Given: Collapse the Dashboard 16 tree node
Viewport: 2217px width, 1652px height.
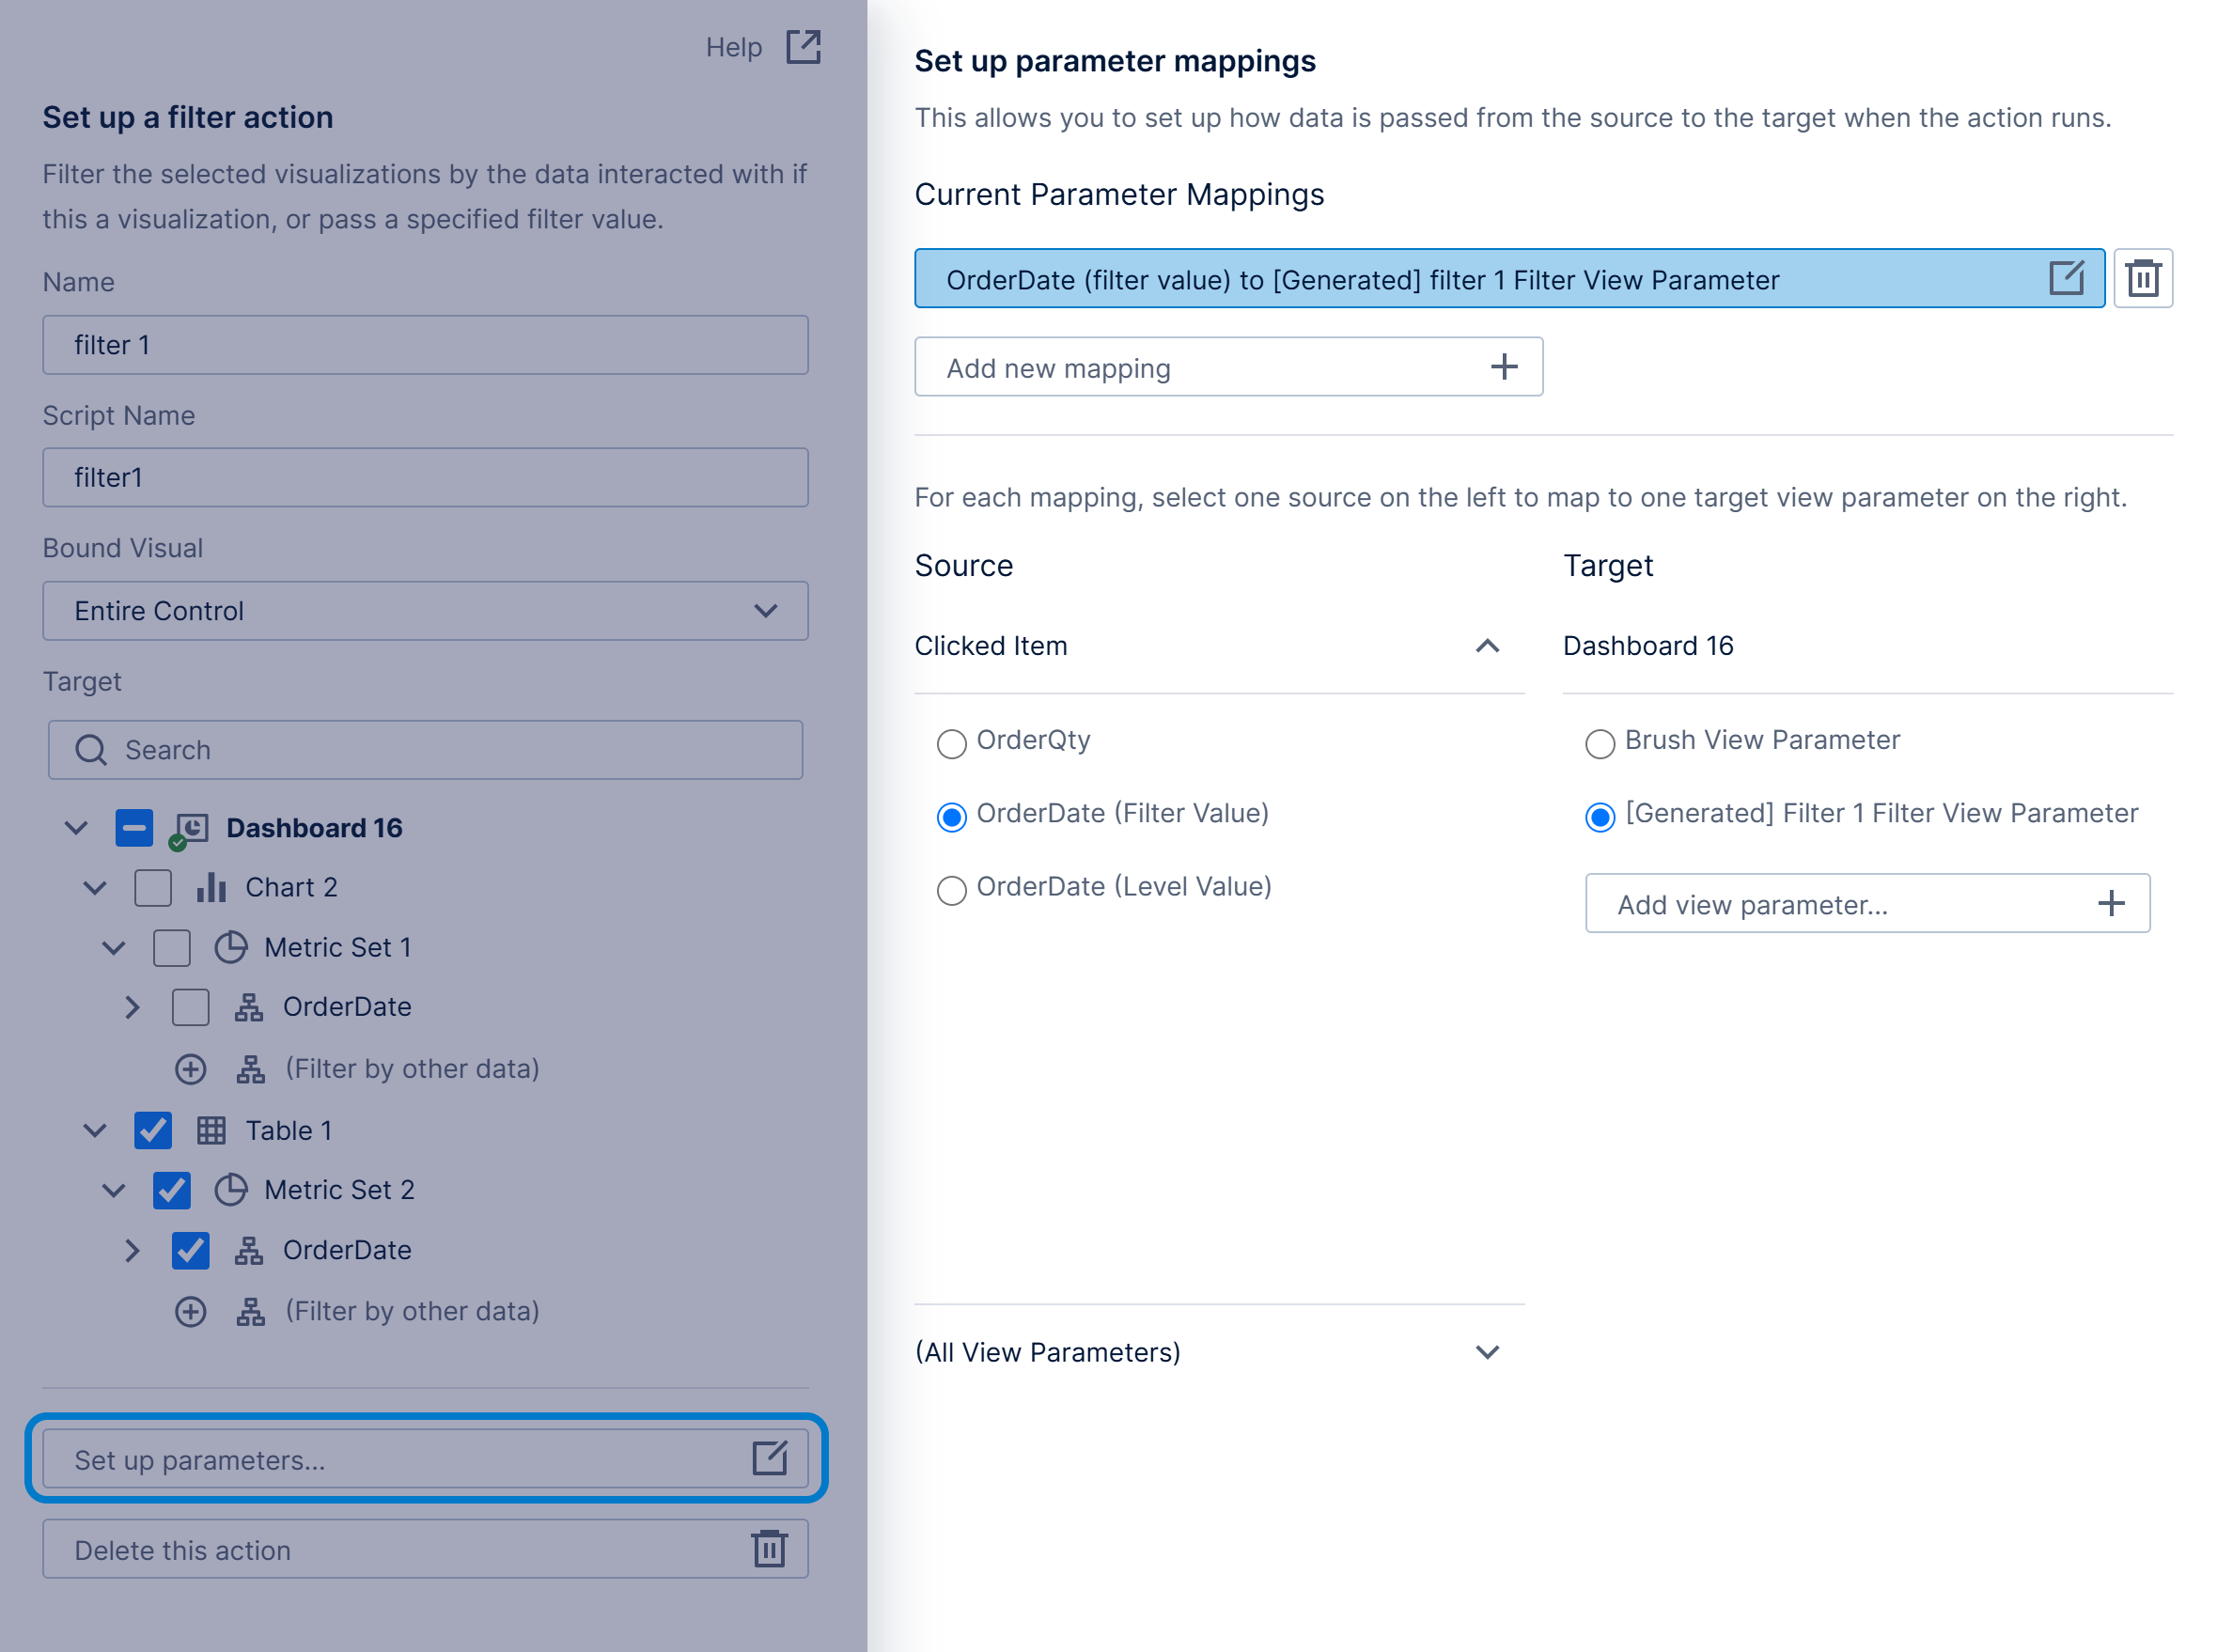Looking at the screenshot, I should (76, 828).
